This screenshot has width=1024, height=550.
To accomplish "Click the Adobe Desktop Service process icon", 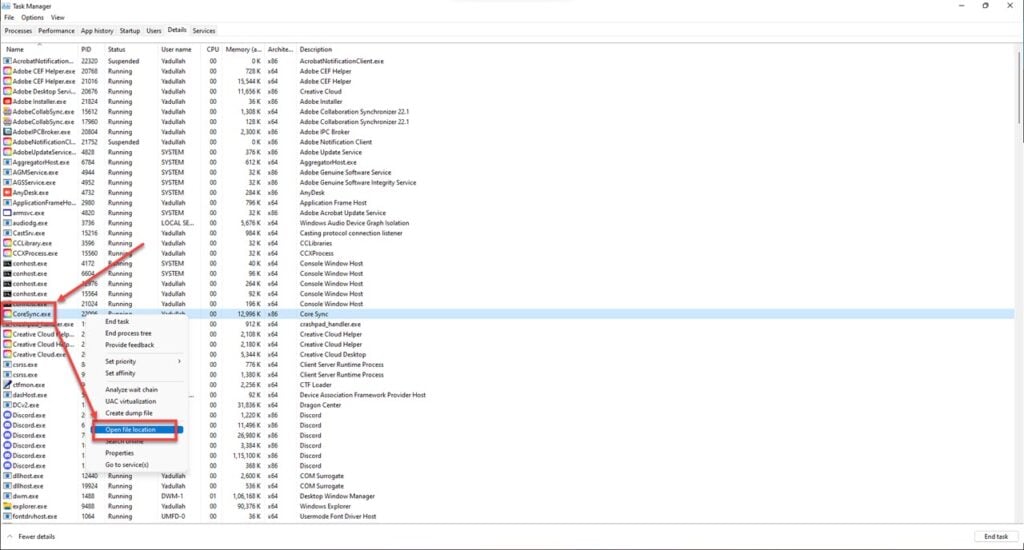I will (x=7, y=91).
